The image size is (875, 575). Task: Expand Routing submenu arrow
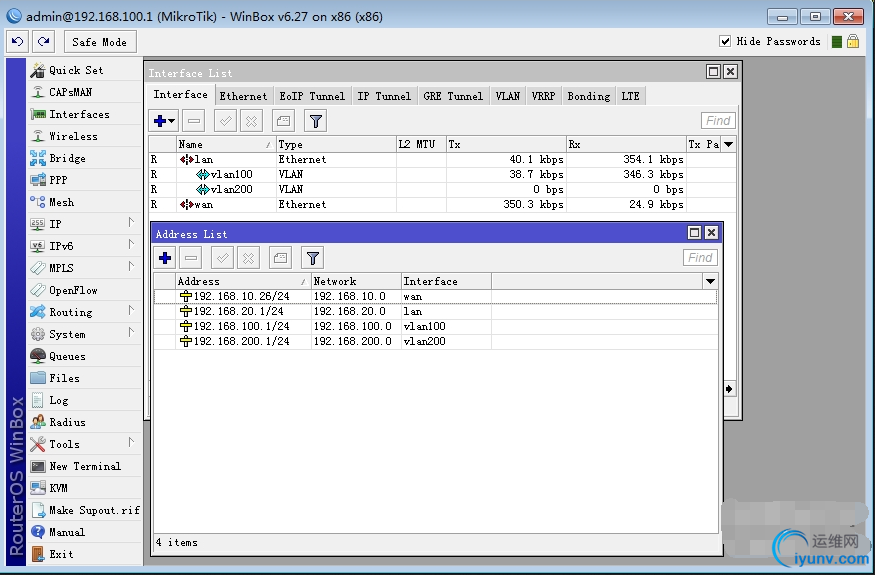[x=131, y=310]
